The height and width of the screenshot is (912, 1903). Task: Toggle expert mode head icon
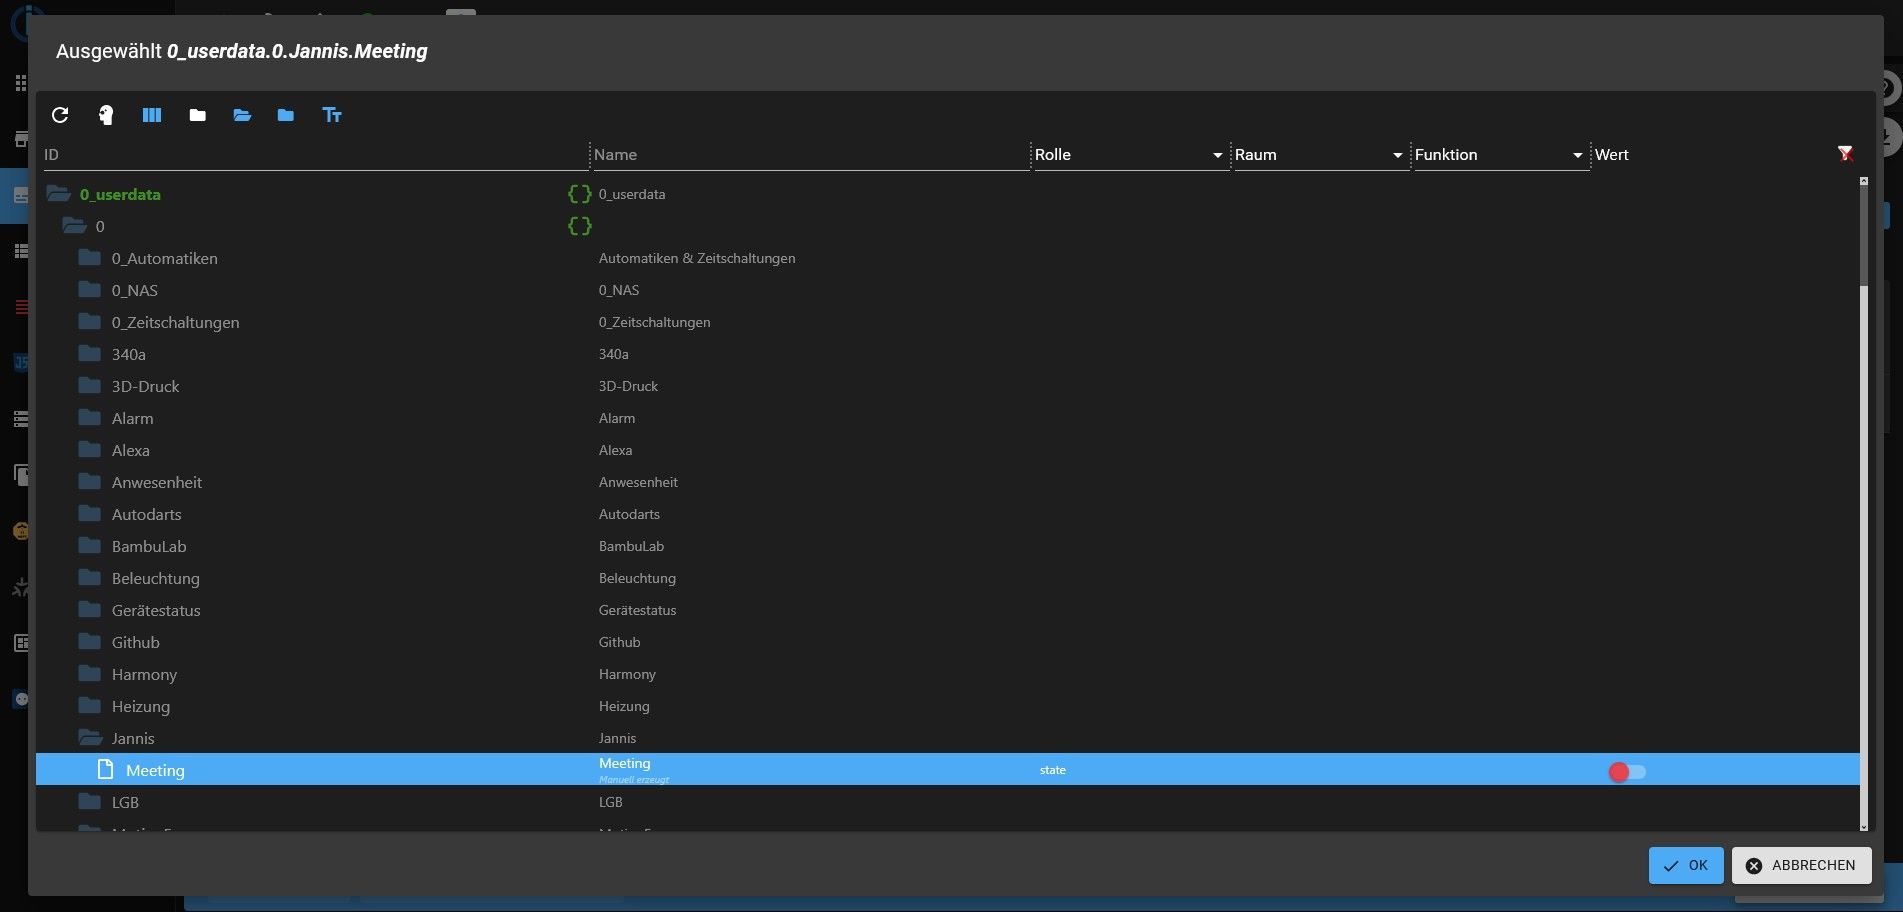[106, 115]
